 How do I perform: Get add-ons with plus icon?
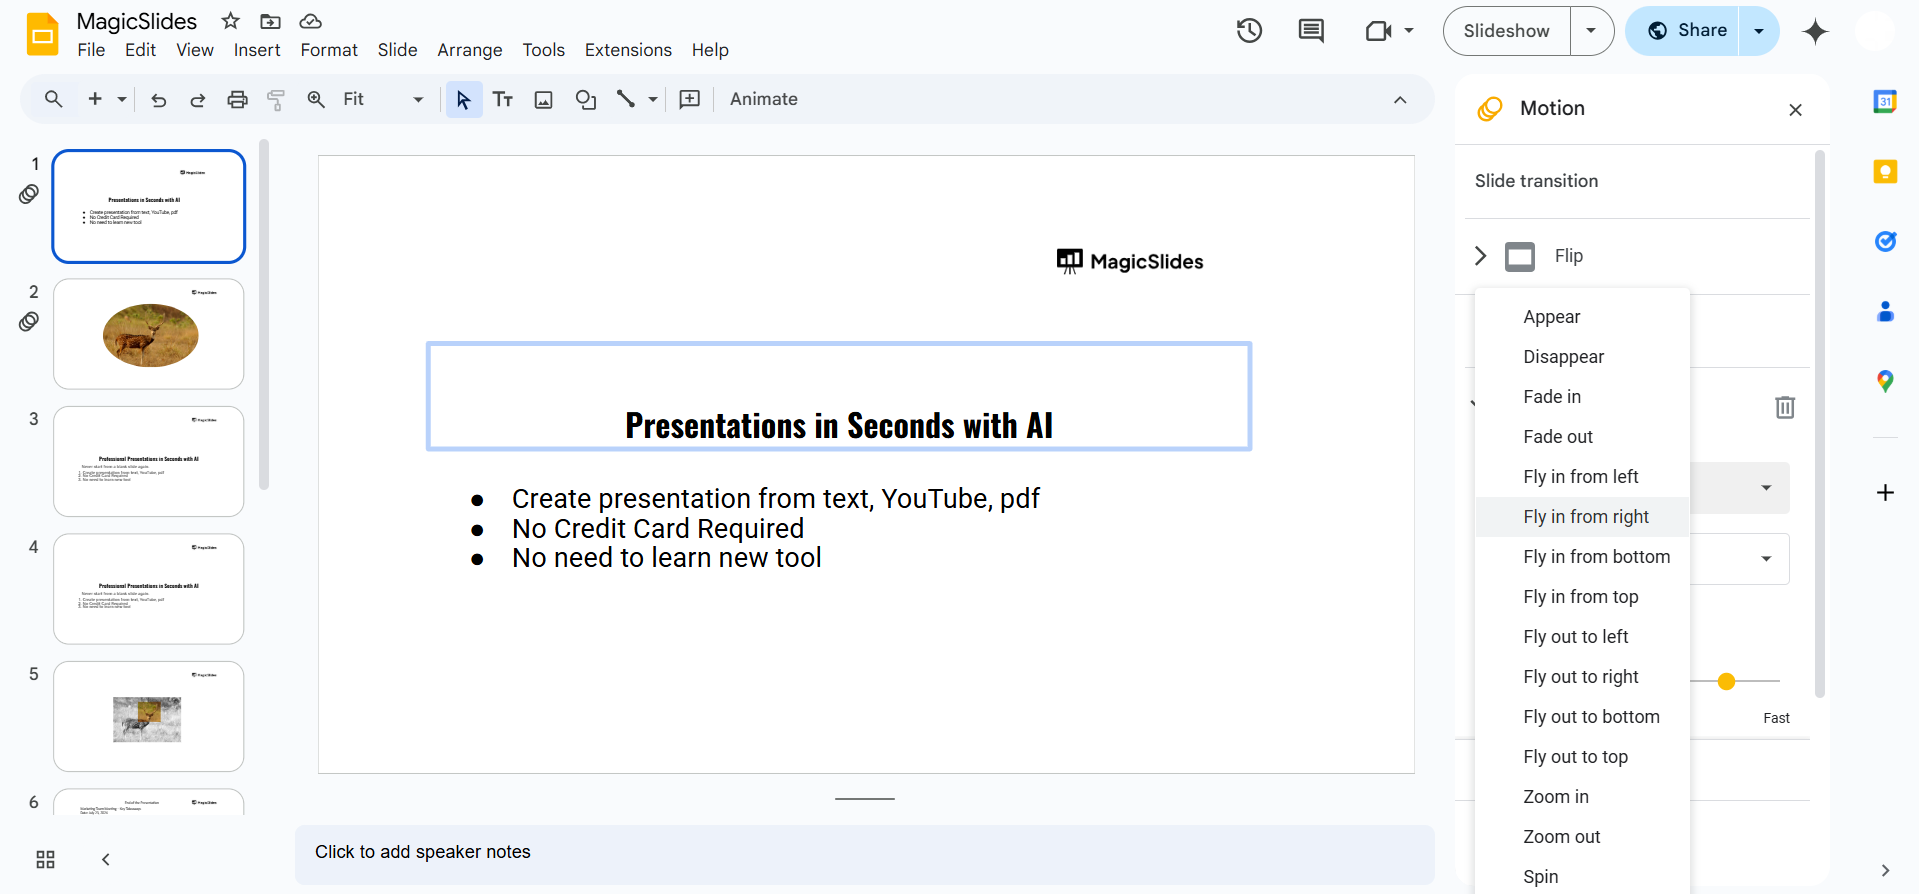click(1885, 492)
